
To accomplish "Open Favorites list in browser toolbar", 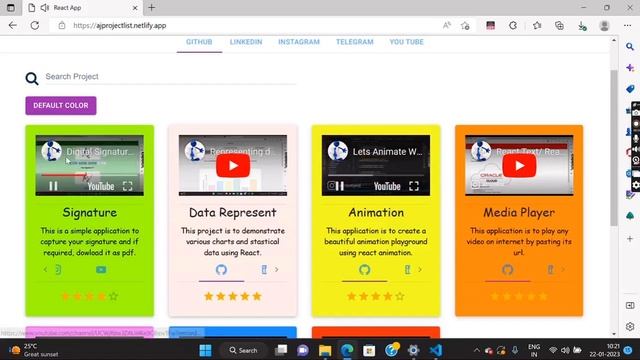I will click(x=537, y=25).
